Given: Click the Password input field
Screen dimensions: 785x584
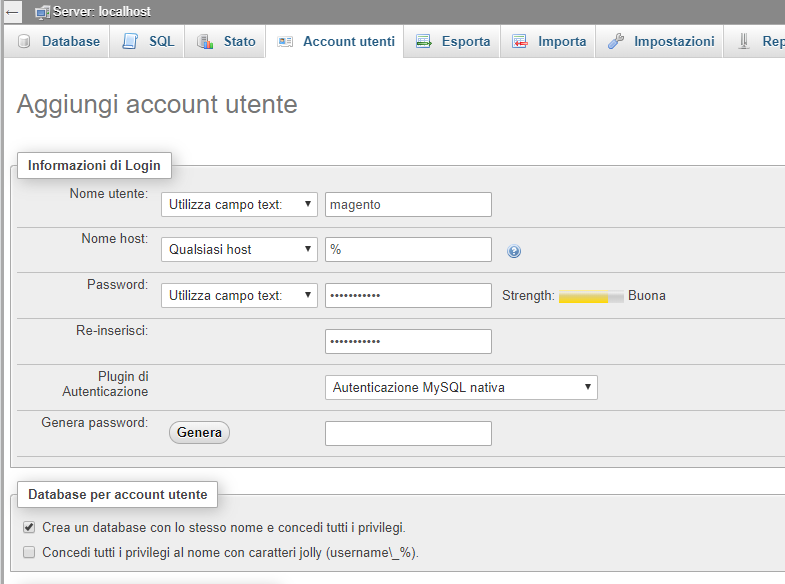Looking at the screenshot, I should pyautogui.click(x=408, y=295).
